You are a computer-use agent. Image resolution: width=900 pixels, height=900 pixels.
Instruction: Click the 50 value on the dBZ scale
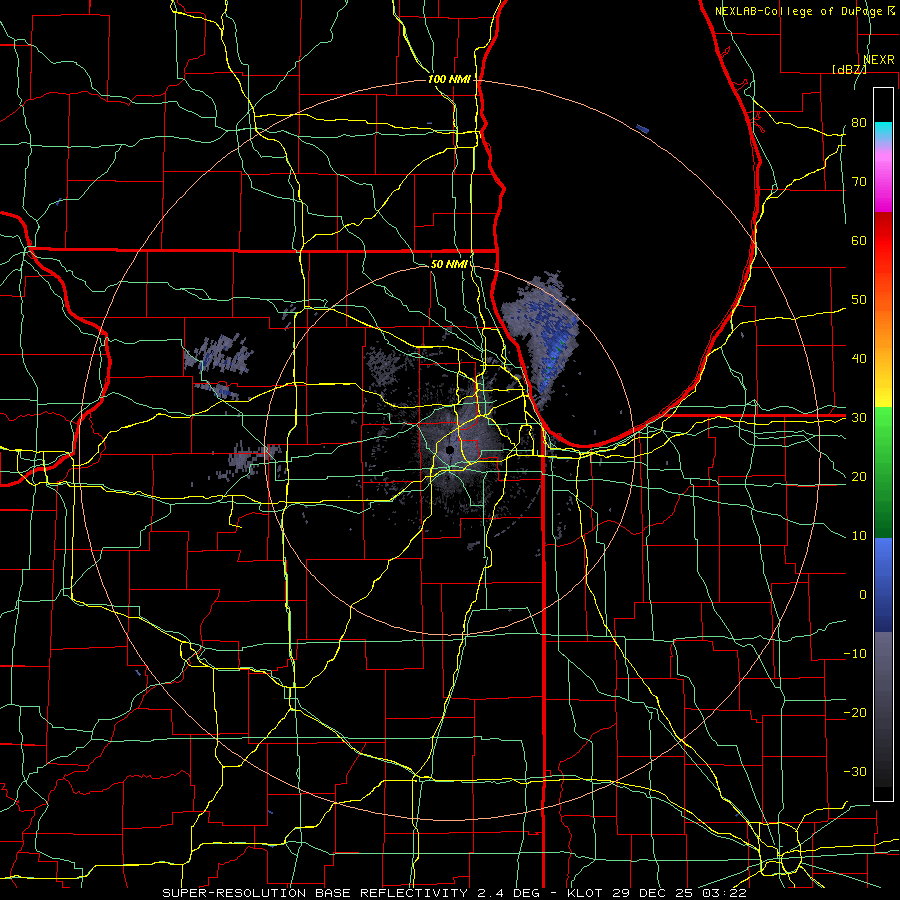(859, 300)
